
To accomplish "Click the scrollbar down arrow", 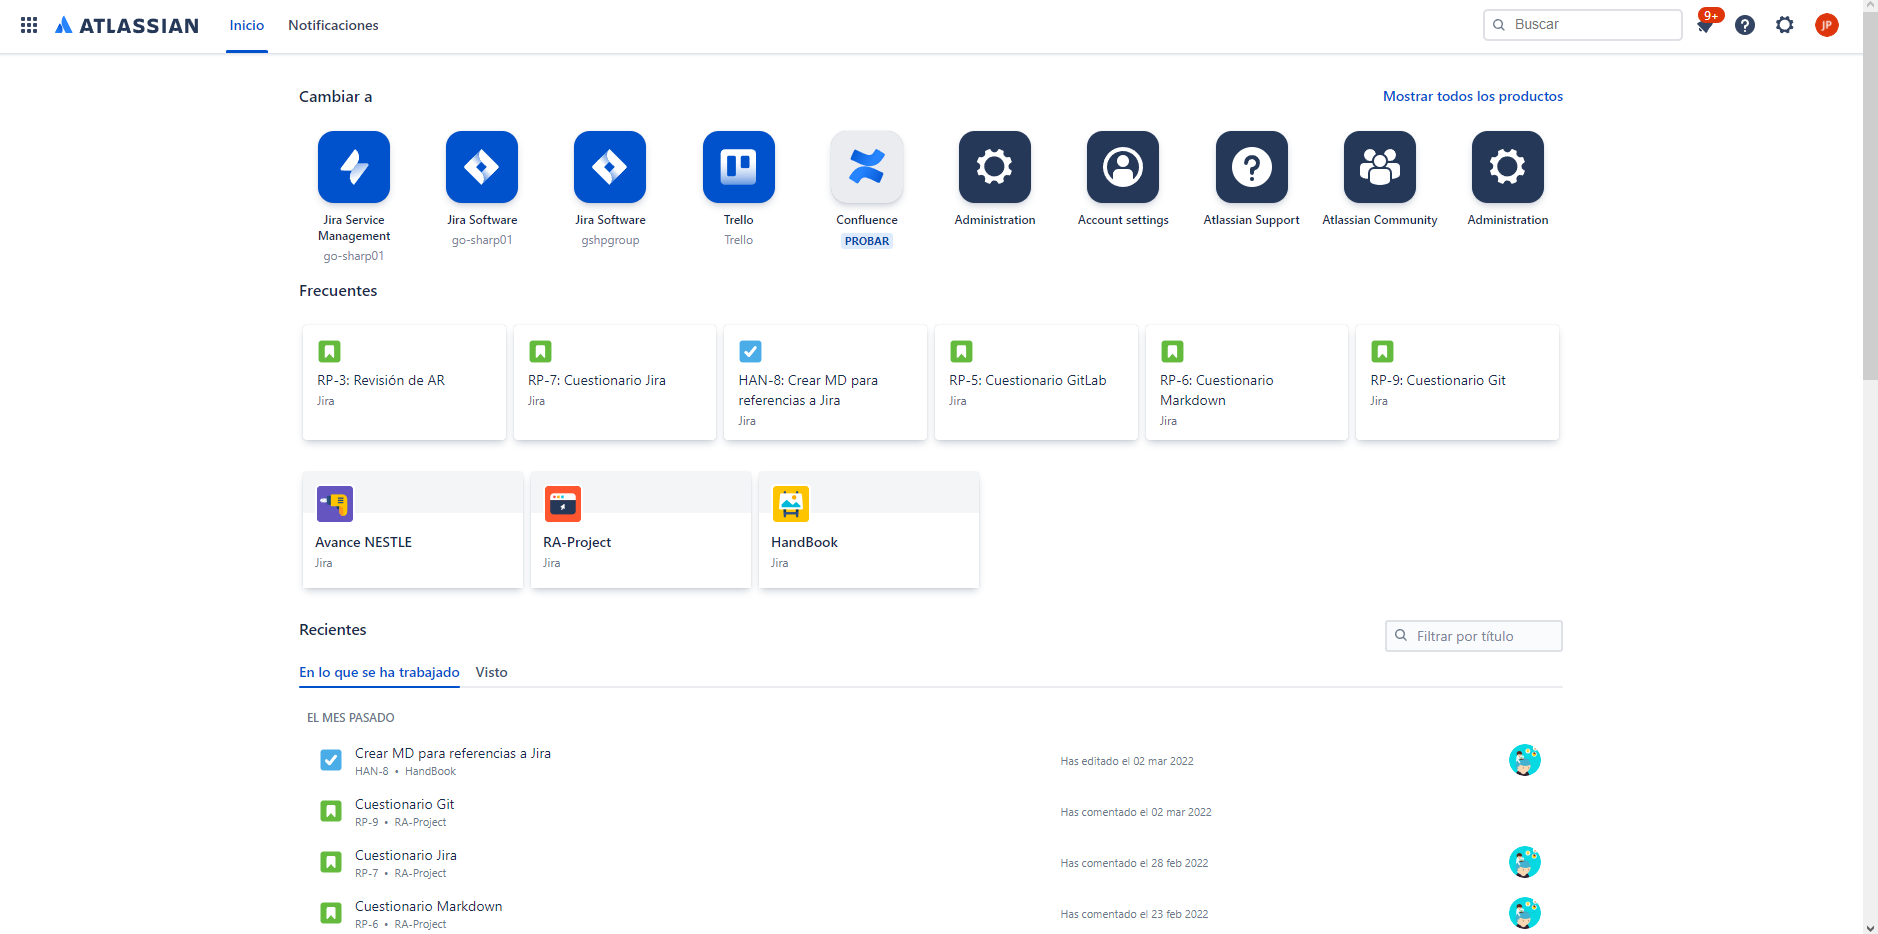I will 1870,927.
